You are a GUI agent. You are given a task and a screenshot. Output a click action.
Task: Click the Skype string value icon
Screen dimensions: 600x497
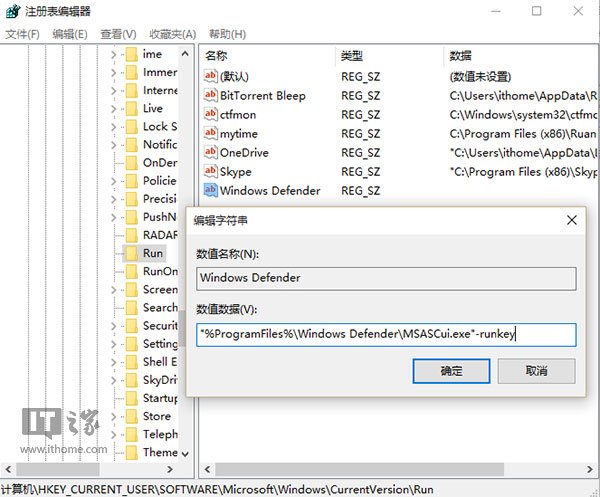coord(210,171)
